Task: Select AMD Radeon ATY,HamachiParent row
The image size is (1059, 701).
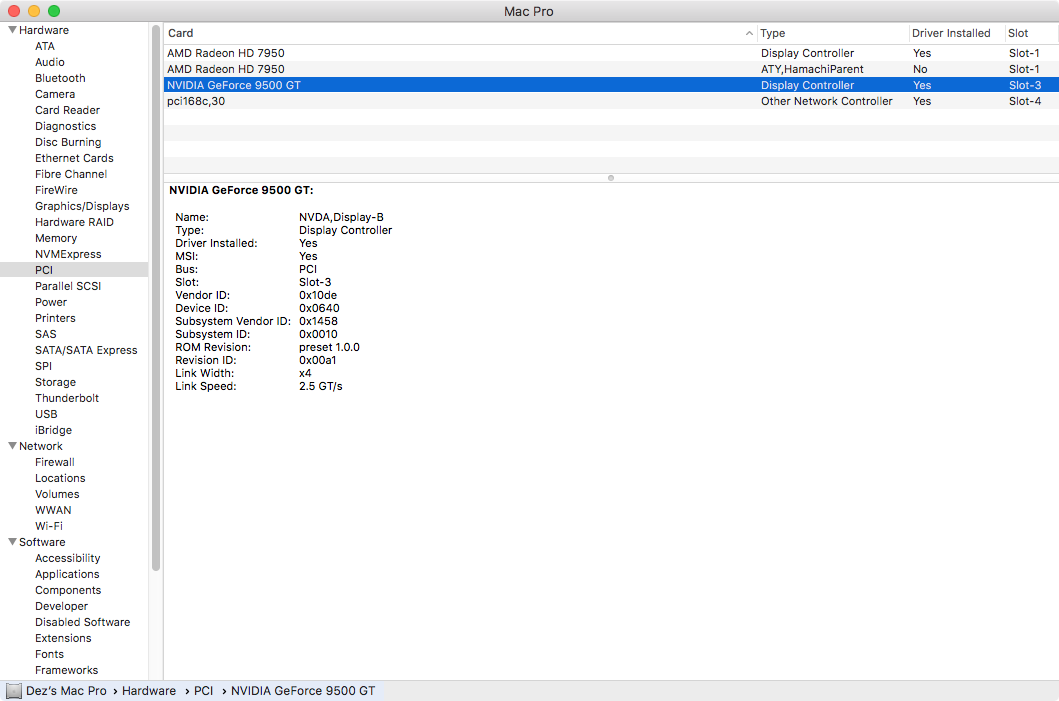Action: (x=611, y=69)
